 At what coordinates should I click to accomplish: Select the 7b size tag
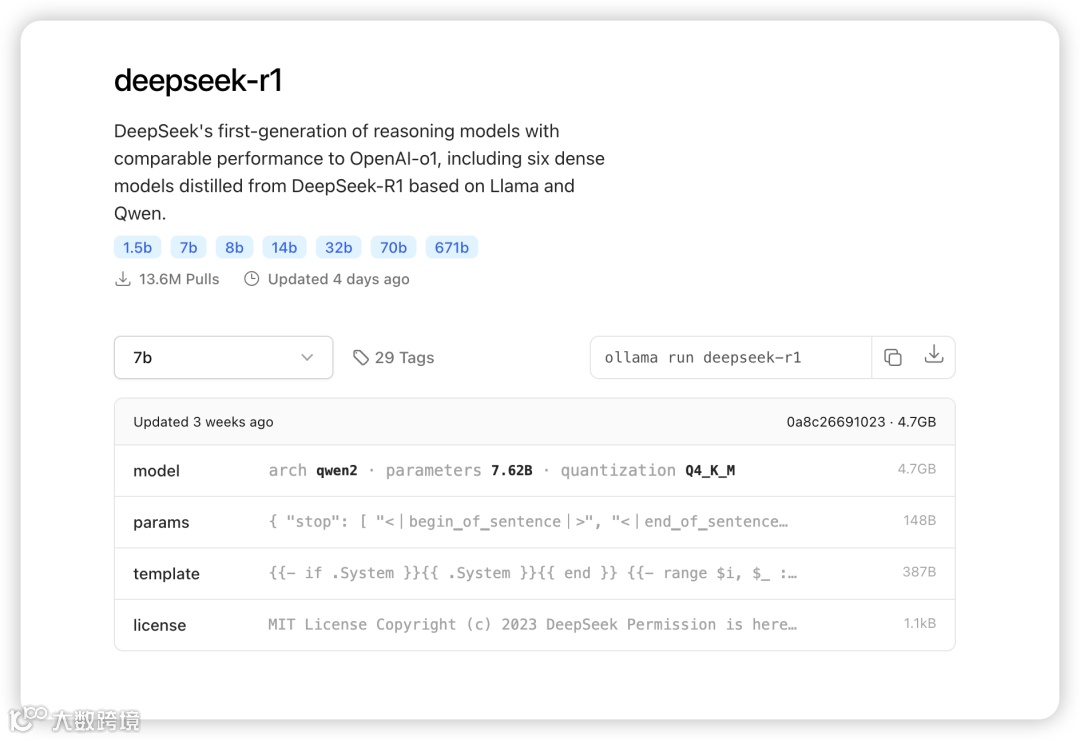pos(188,247)
